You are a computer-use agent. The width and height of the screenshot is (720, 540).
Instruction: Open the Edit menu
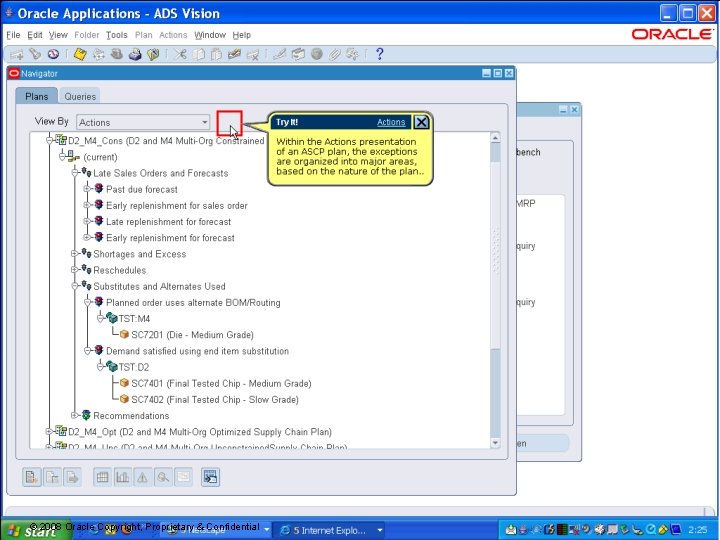click(34, 35)
